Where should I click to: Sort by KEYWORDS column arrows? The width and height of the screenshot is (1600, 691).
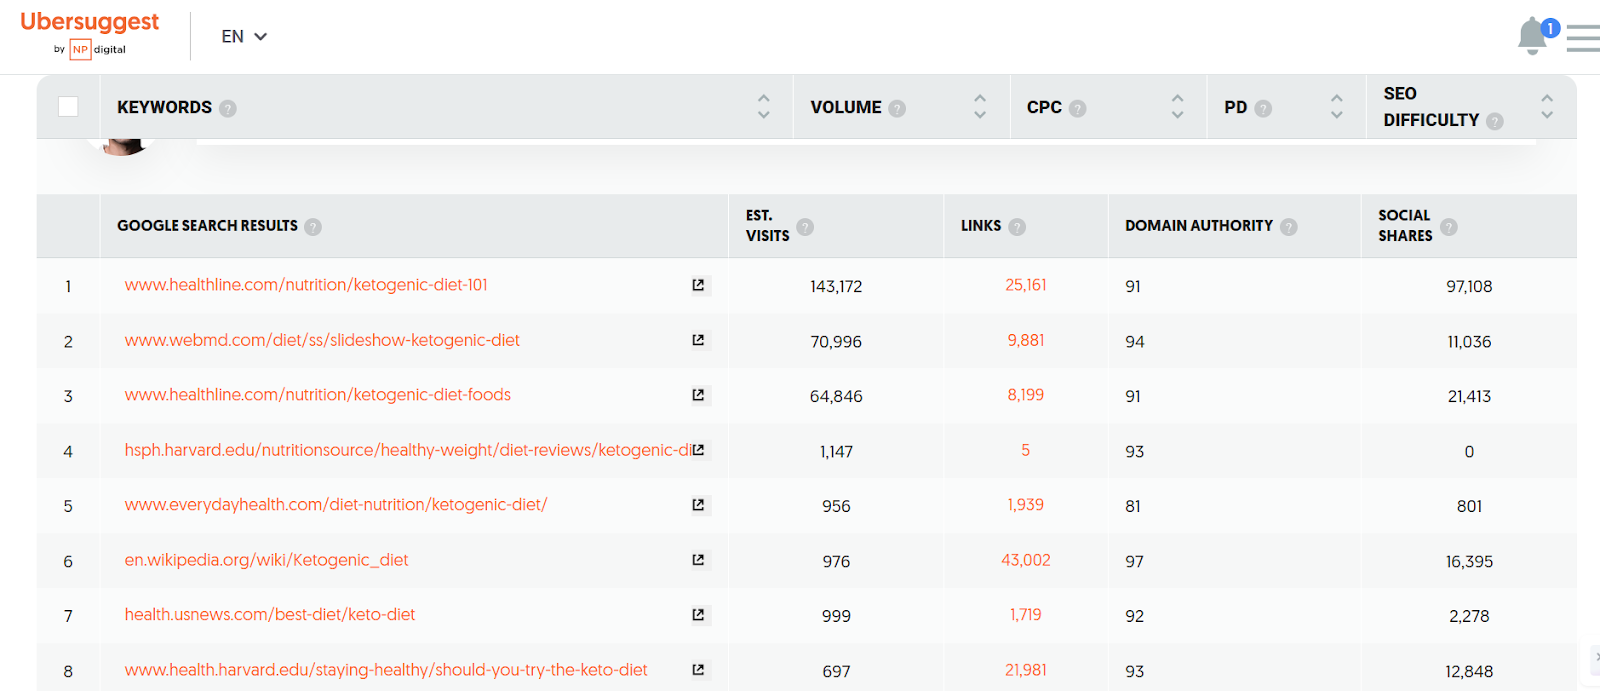pos(764,106)
